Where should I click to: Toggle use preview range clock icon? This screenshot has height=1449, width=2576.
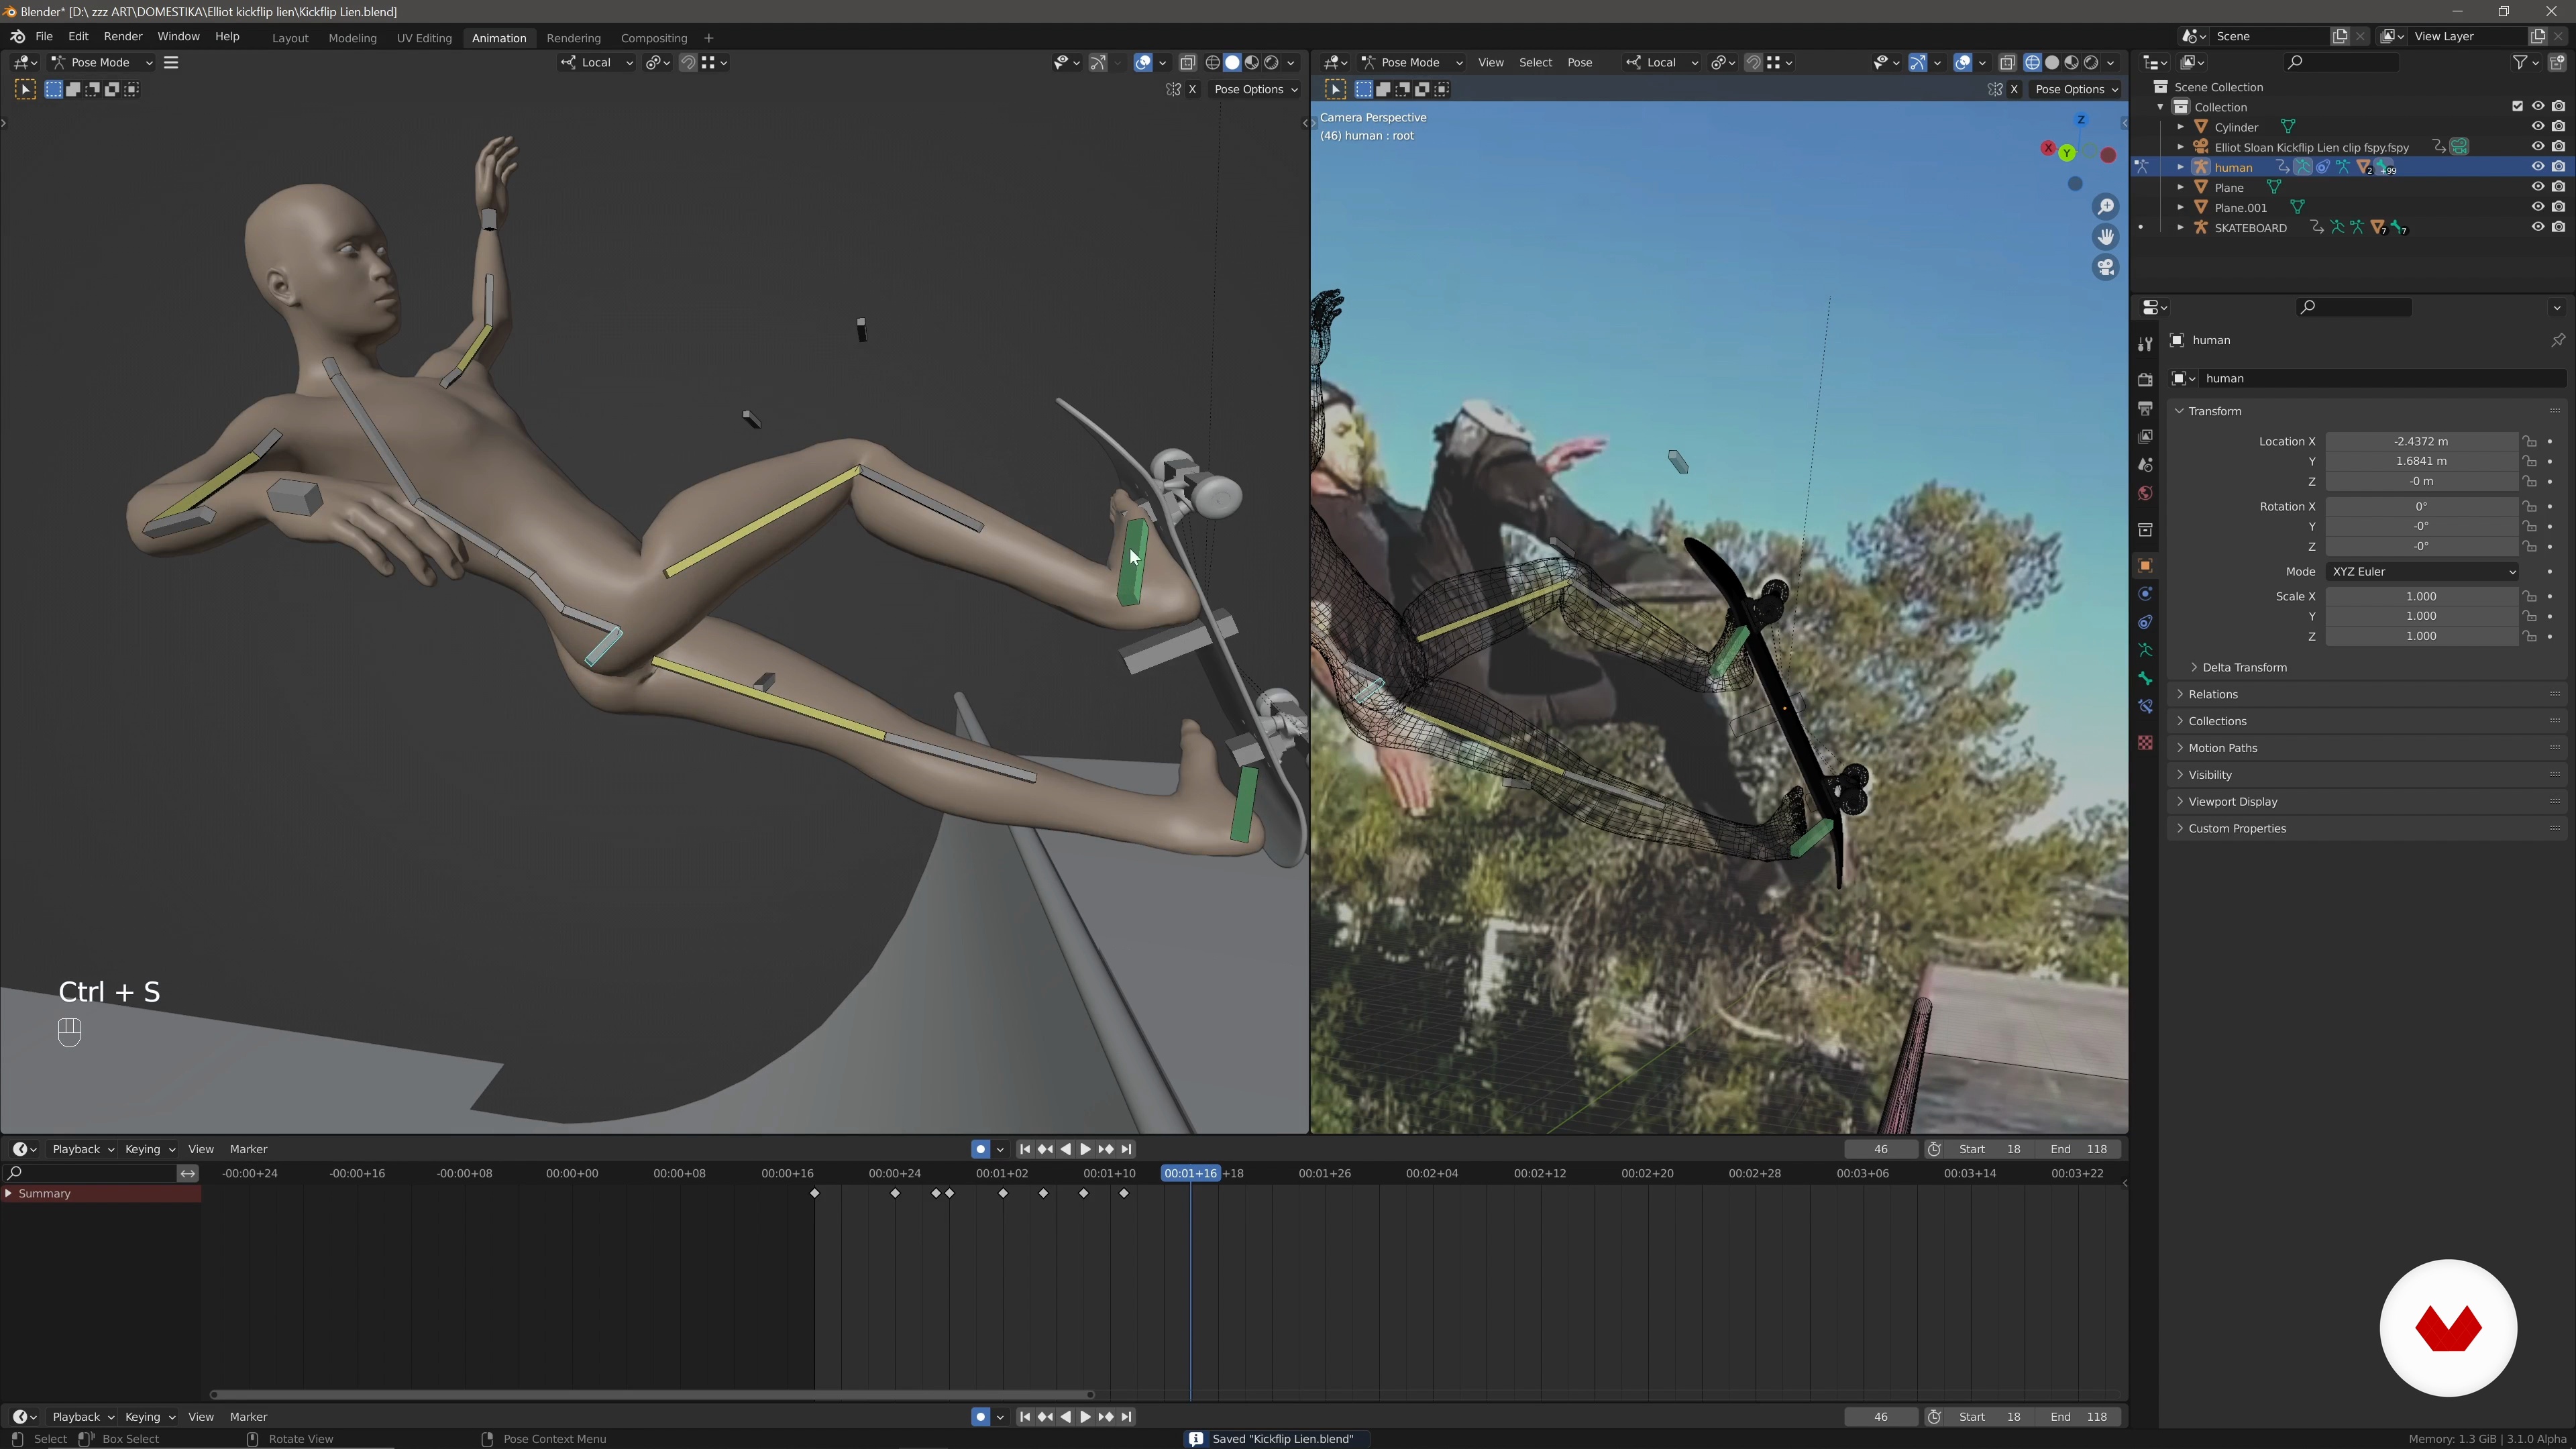pyautogui.click(x=1934, y=1149)
